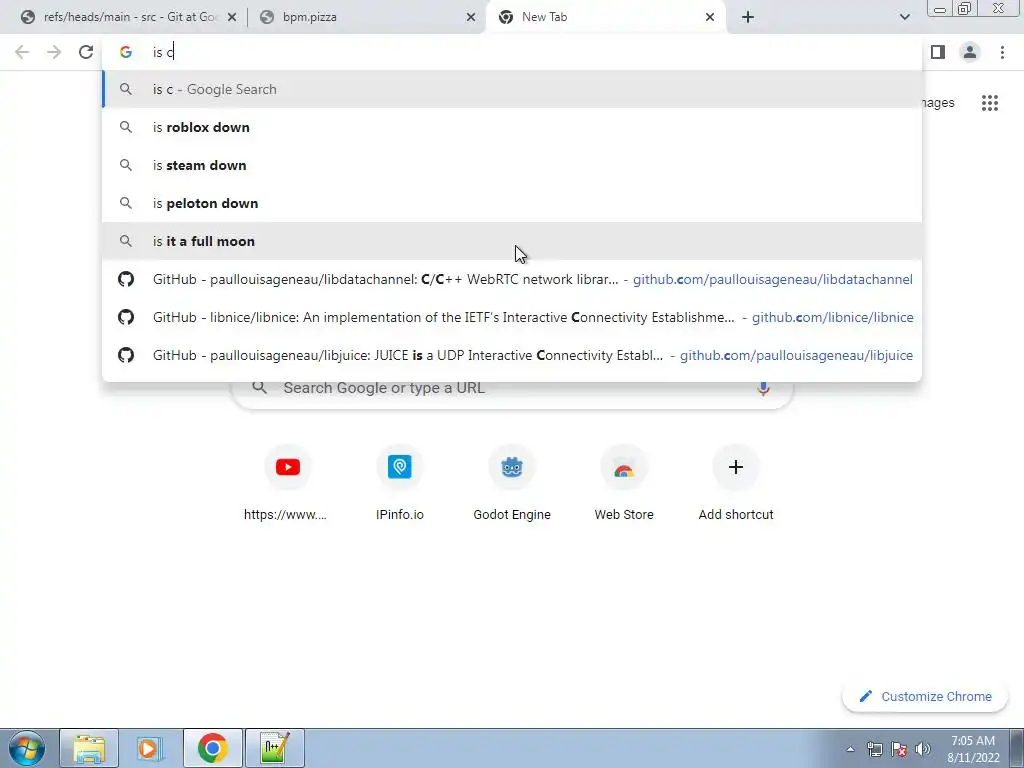Open the IPinfo.io shortcut tile

pyautogui.click(x=400, y=483)
